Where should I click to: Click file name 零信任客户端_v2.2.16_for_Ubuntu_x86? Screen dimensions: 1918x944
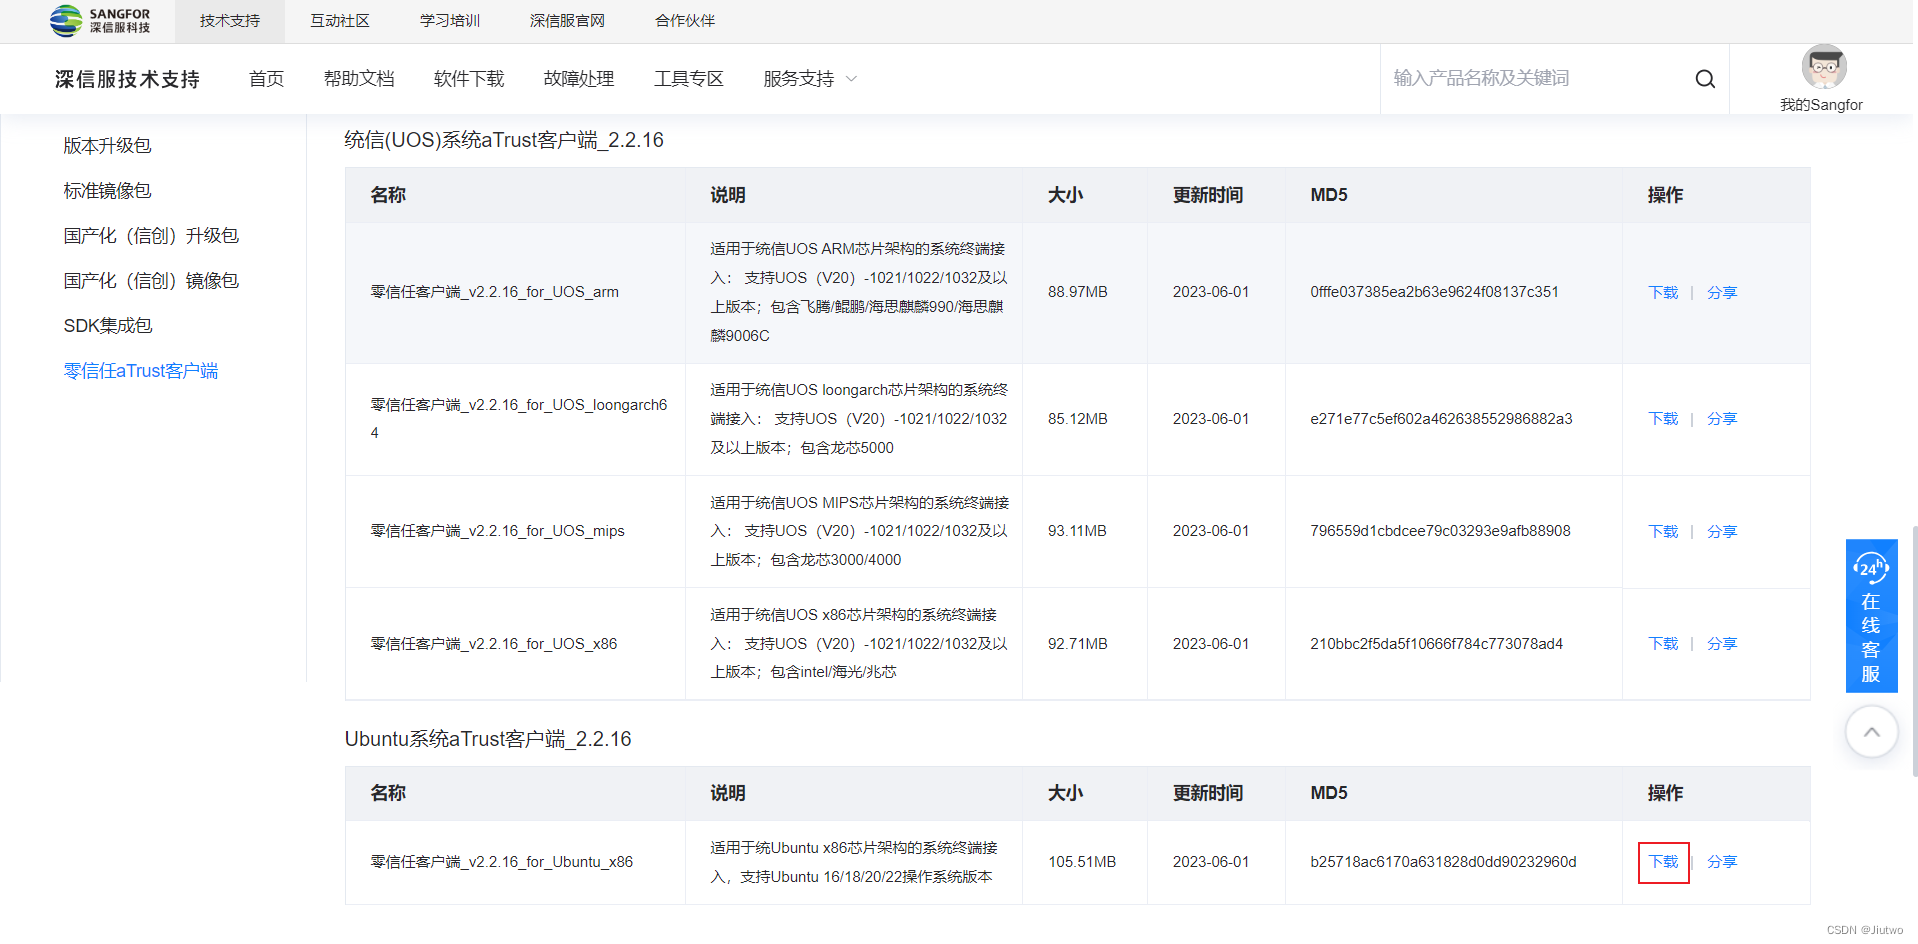(502, 862)
